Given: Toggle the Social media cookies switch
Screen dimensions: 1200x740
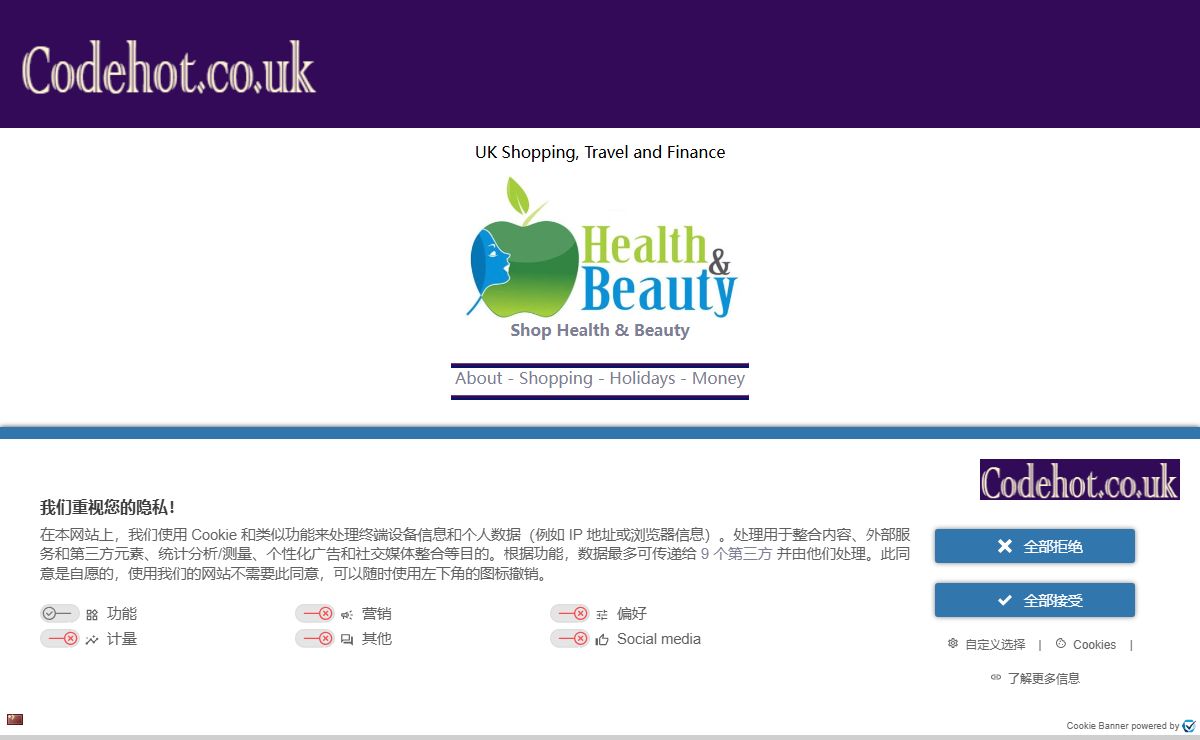Looking at the screenshot, I should click(569, 638).
